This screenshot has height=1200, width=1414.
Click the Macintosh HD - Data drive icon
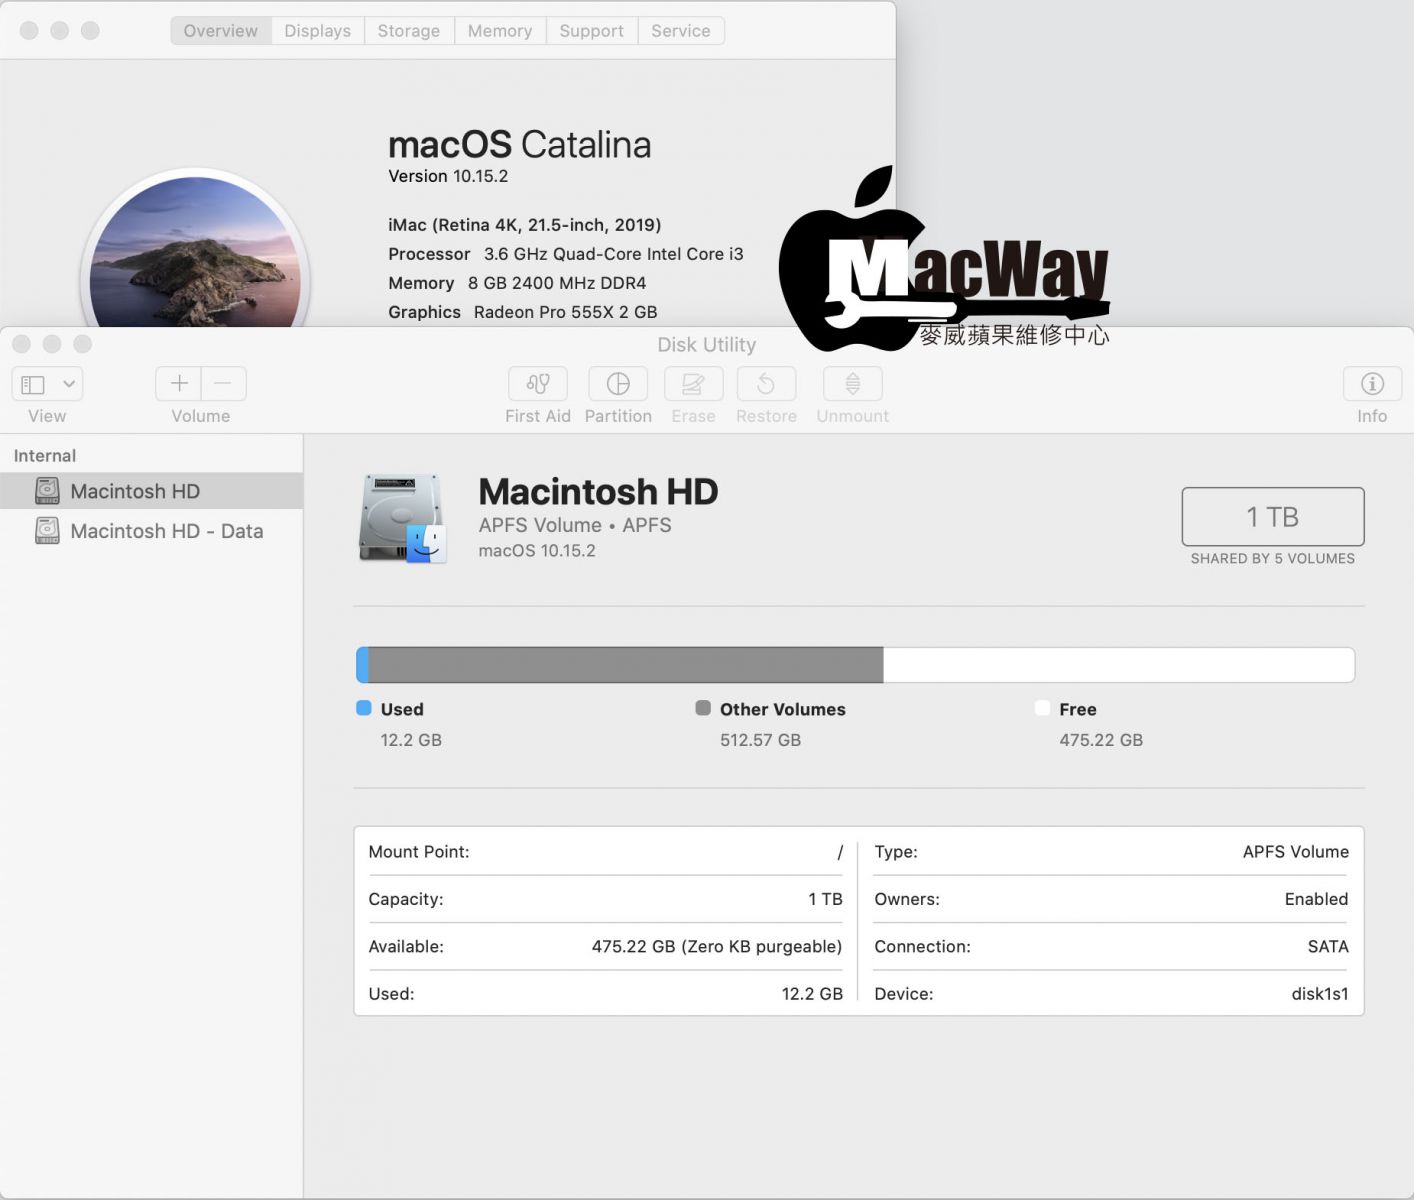point(47,531)
